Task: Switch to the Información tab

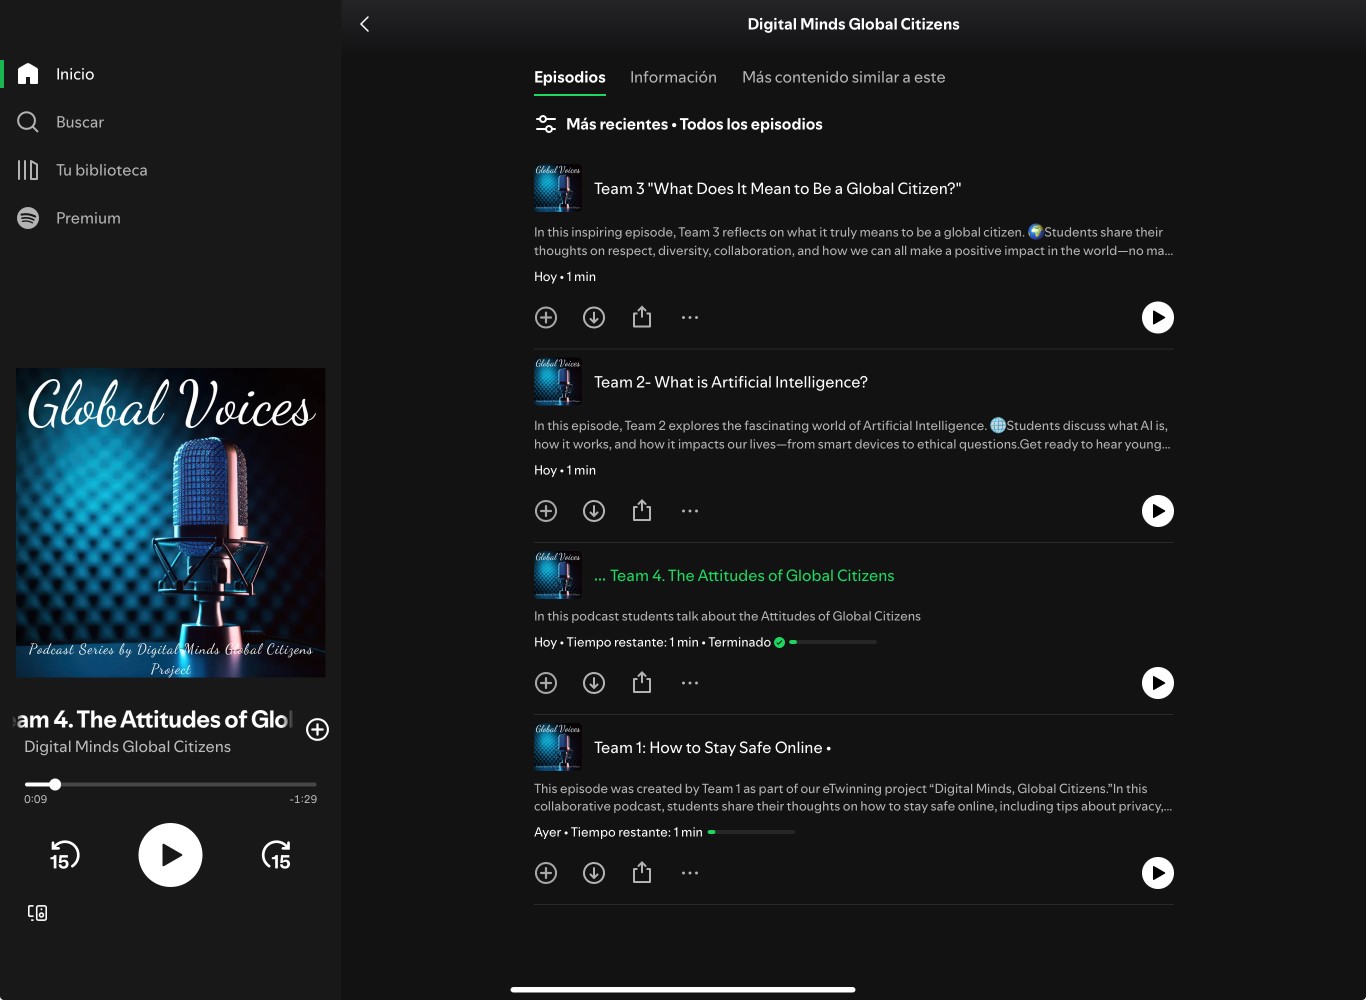Action: tap(673, 77)
